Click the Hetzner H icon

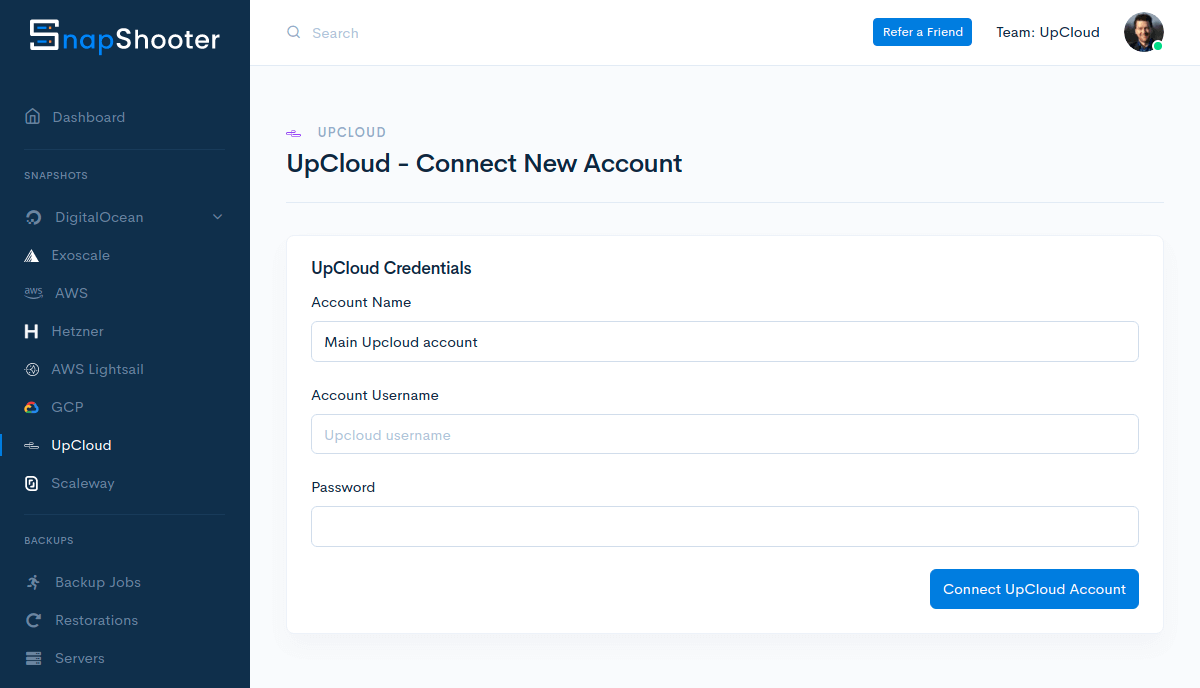tap(32, 331)
